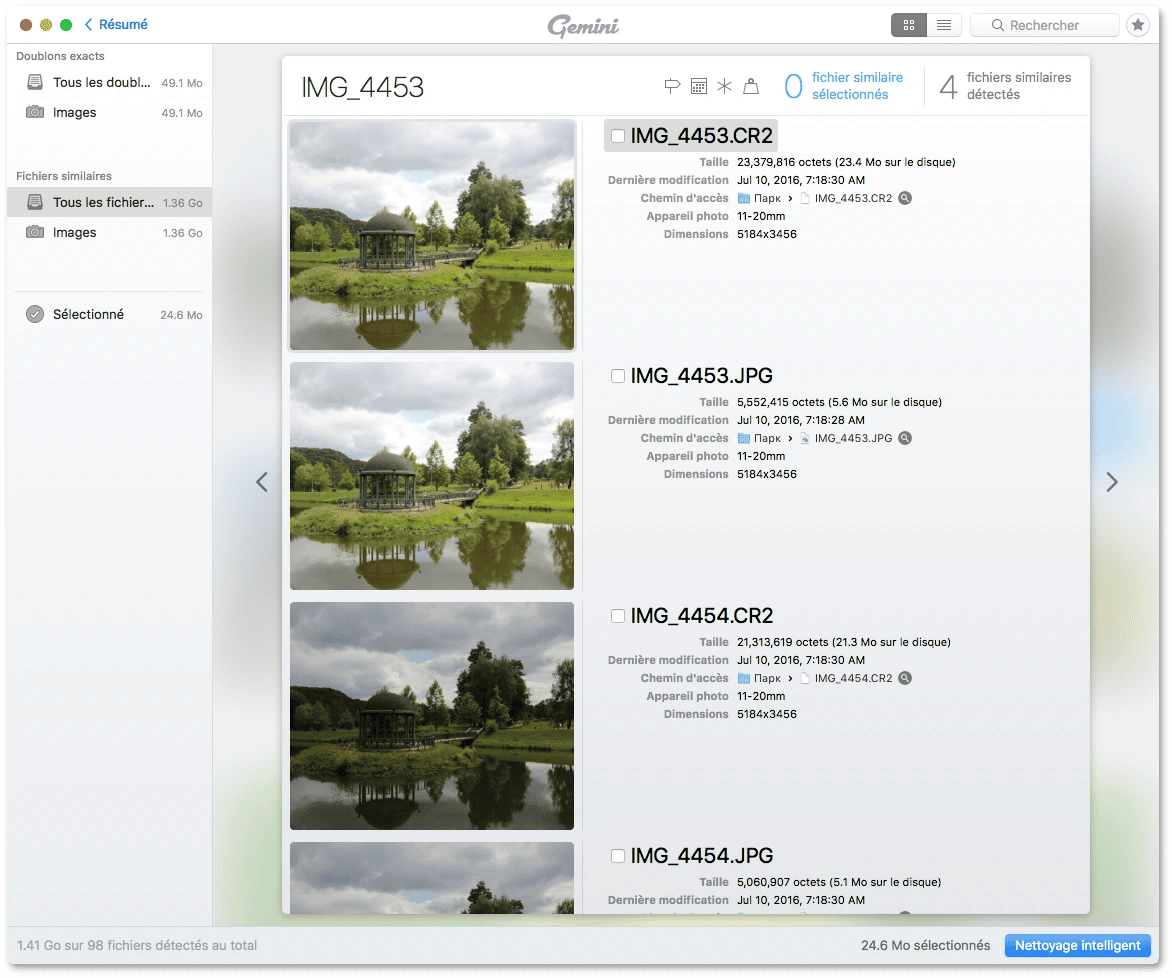This screenshot has height=978, width=1172.
Task: Select Images under Doublons exacts
Action: pos(109,112)
